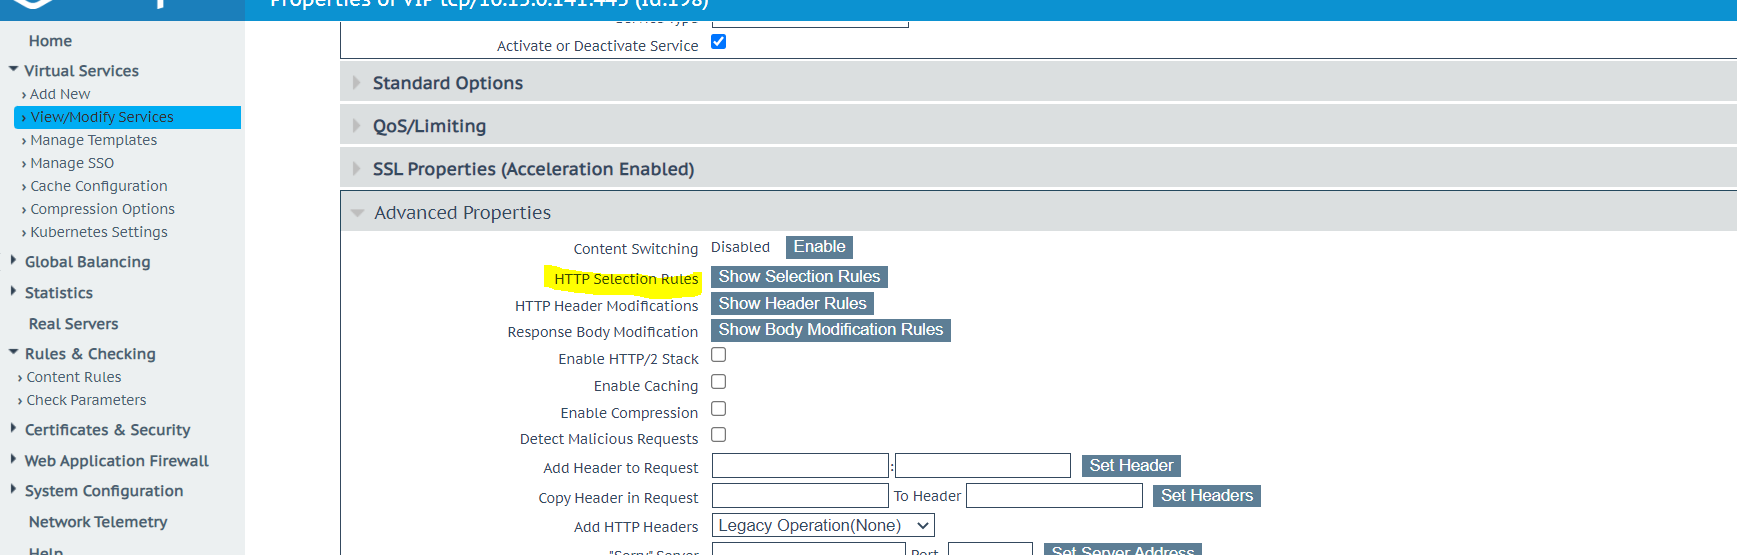Open the Add HTTP Headers dropdown

(x=823, y=526)
